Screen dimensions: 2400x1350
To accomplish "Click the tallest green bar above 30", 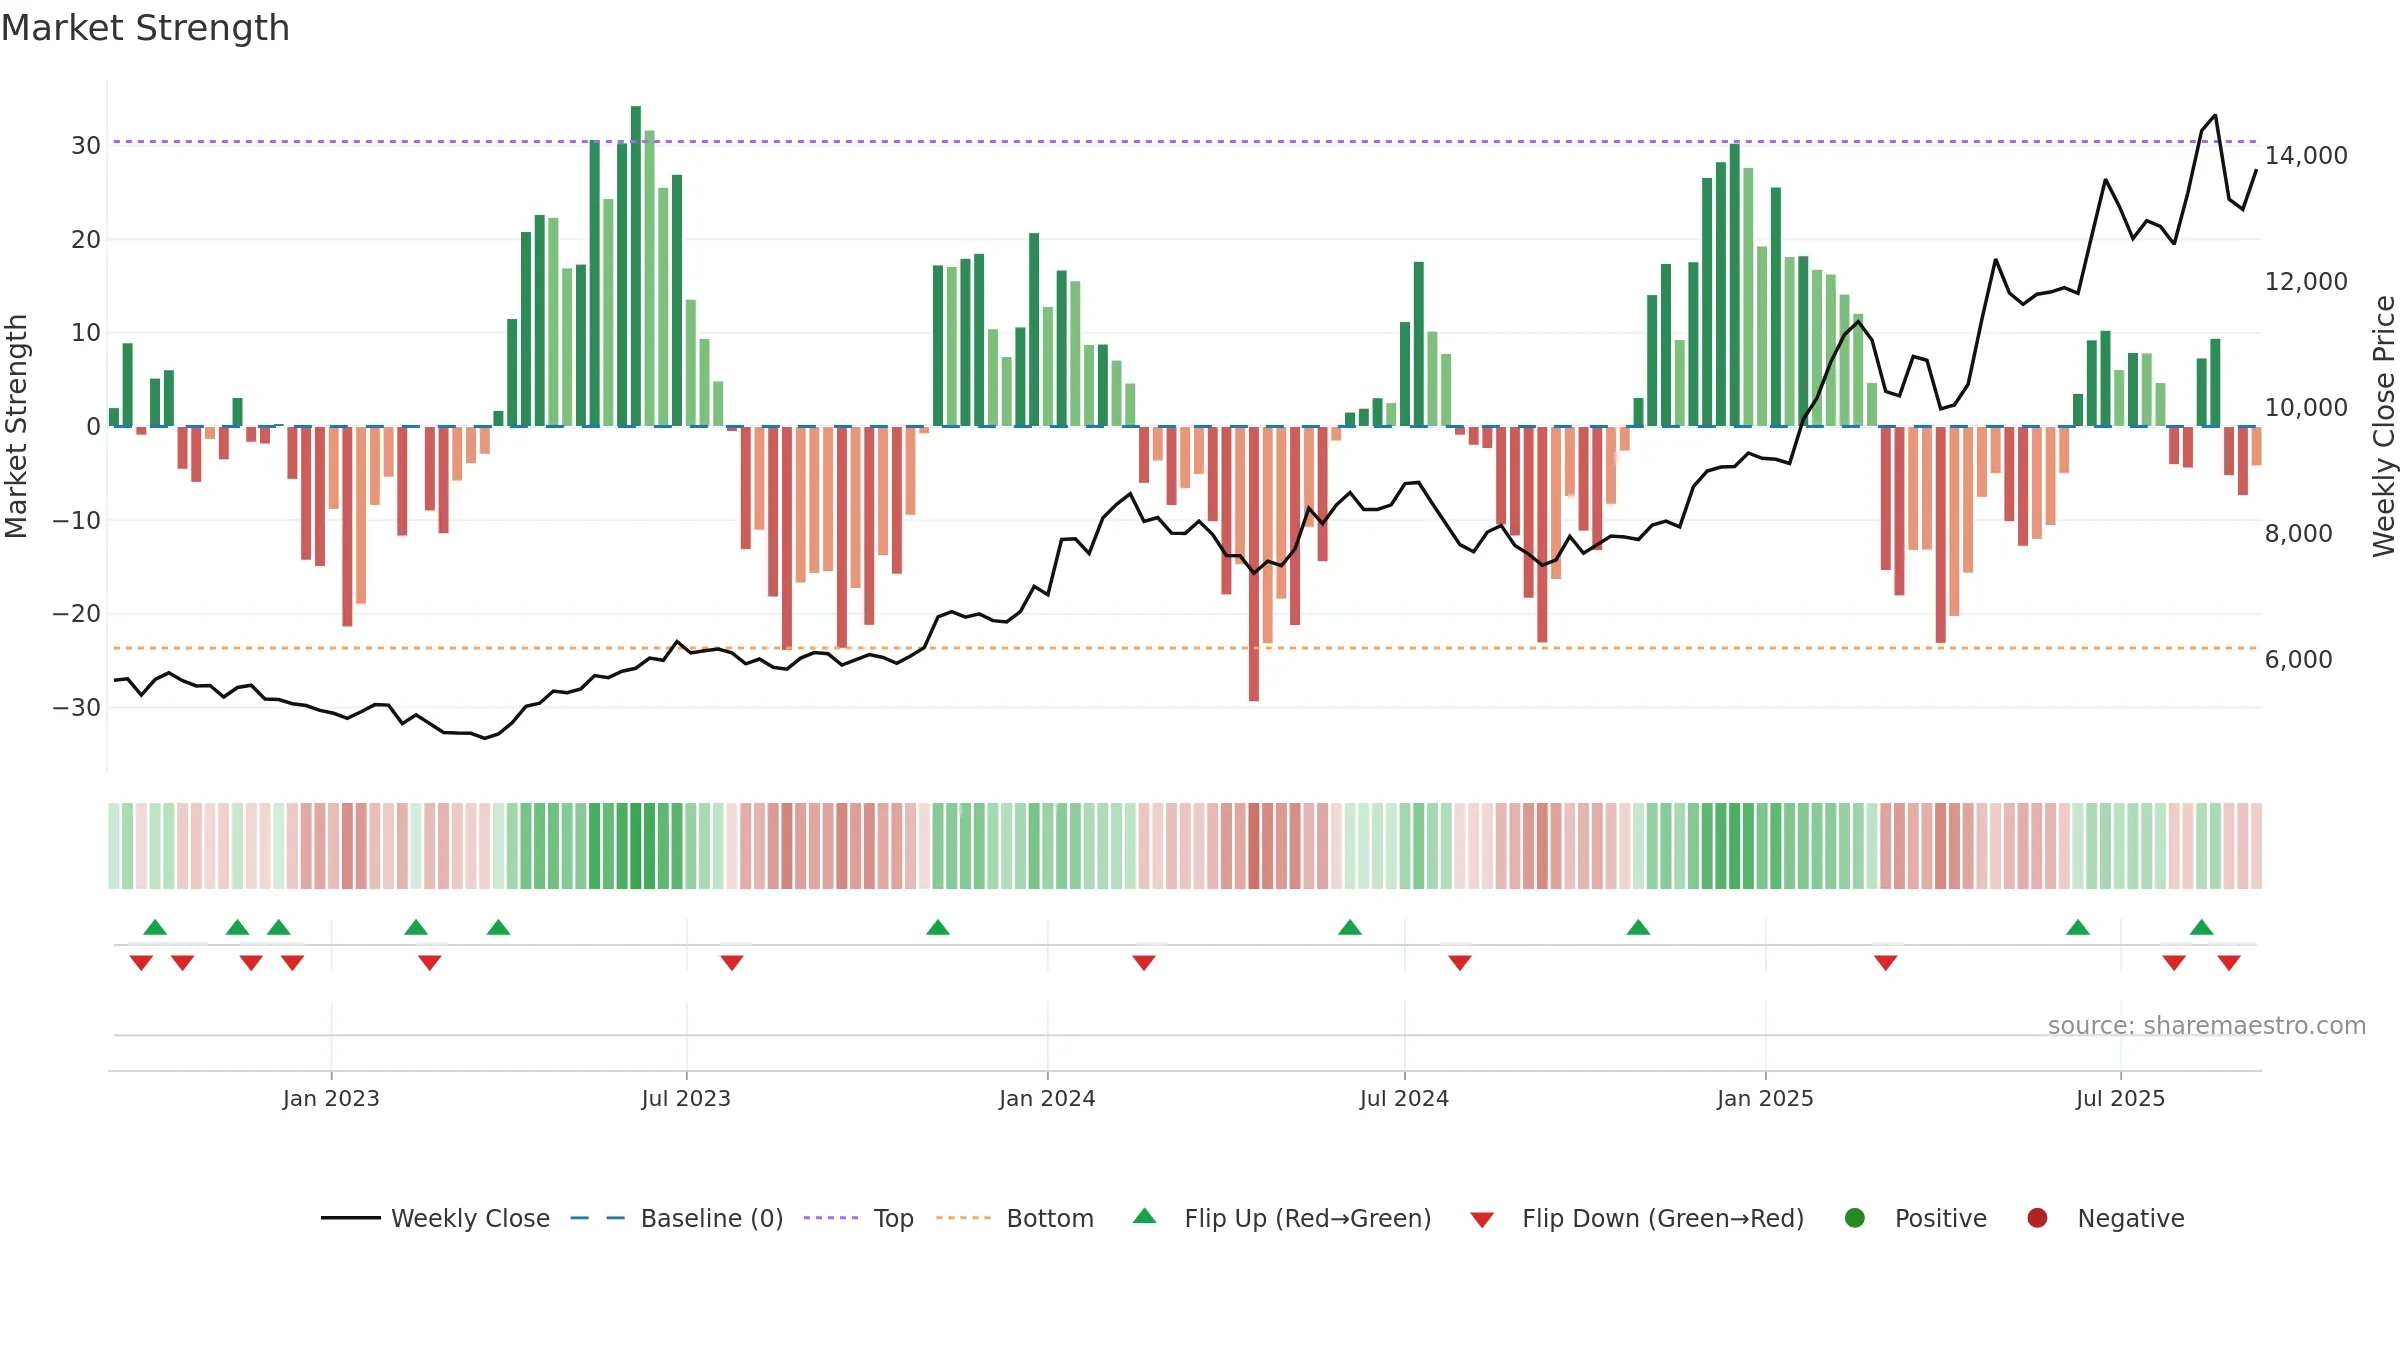I will tap(636, 266).
